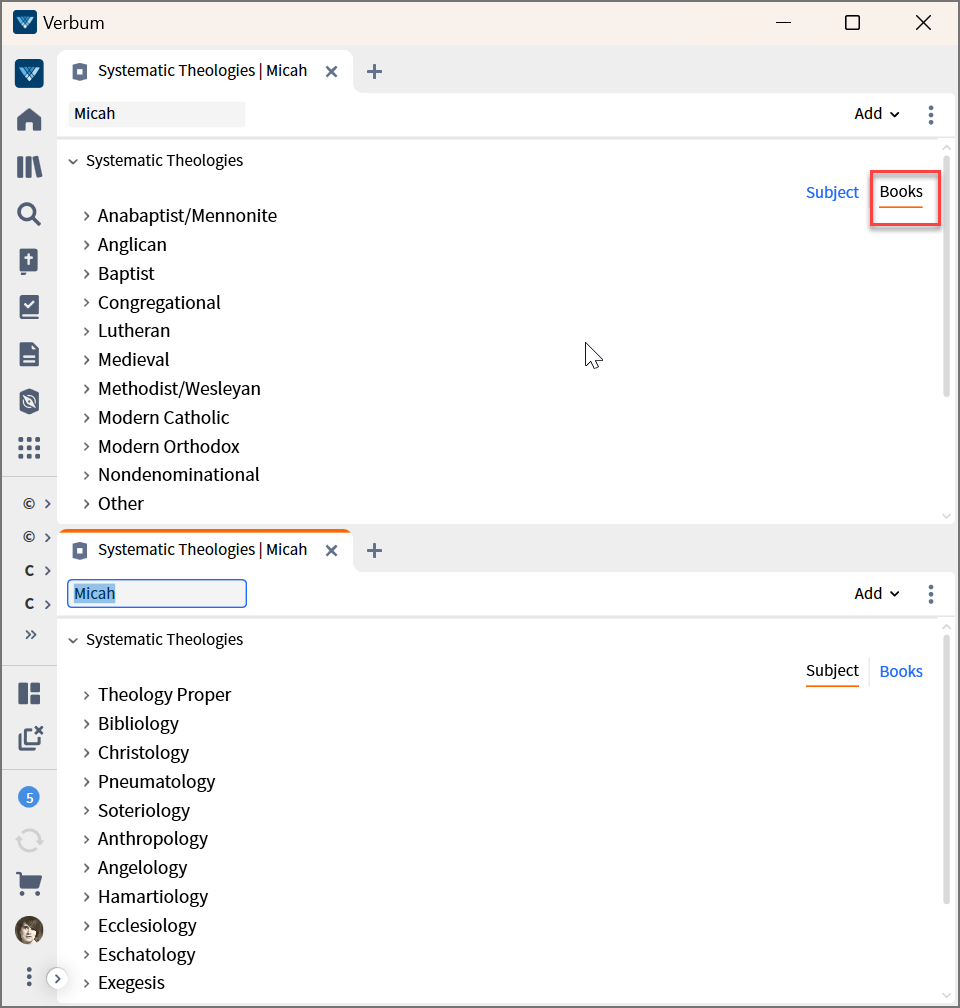Select the Other row
Image resolution: width=960 pixels, height=1008 pixels.
pos(120,503)
